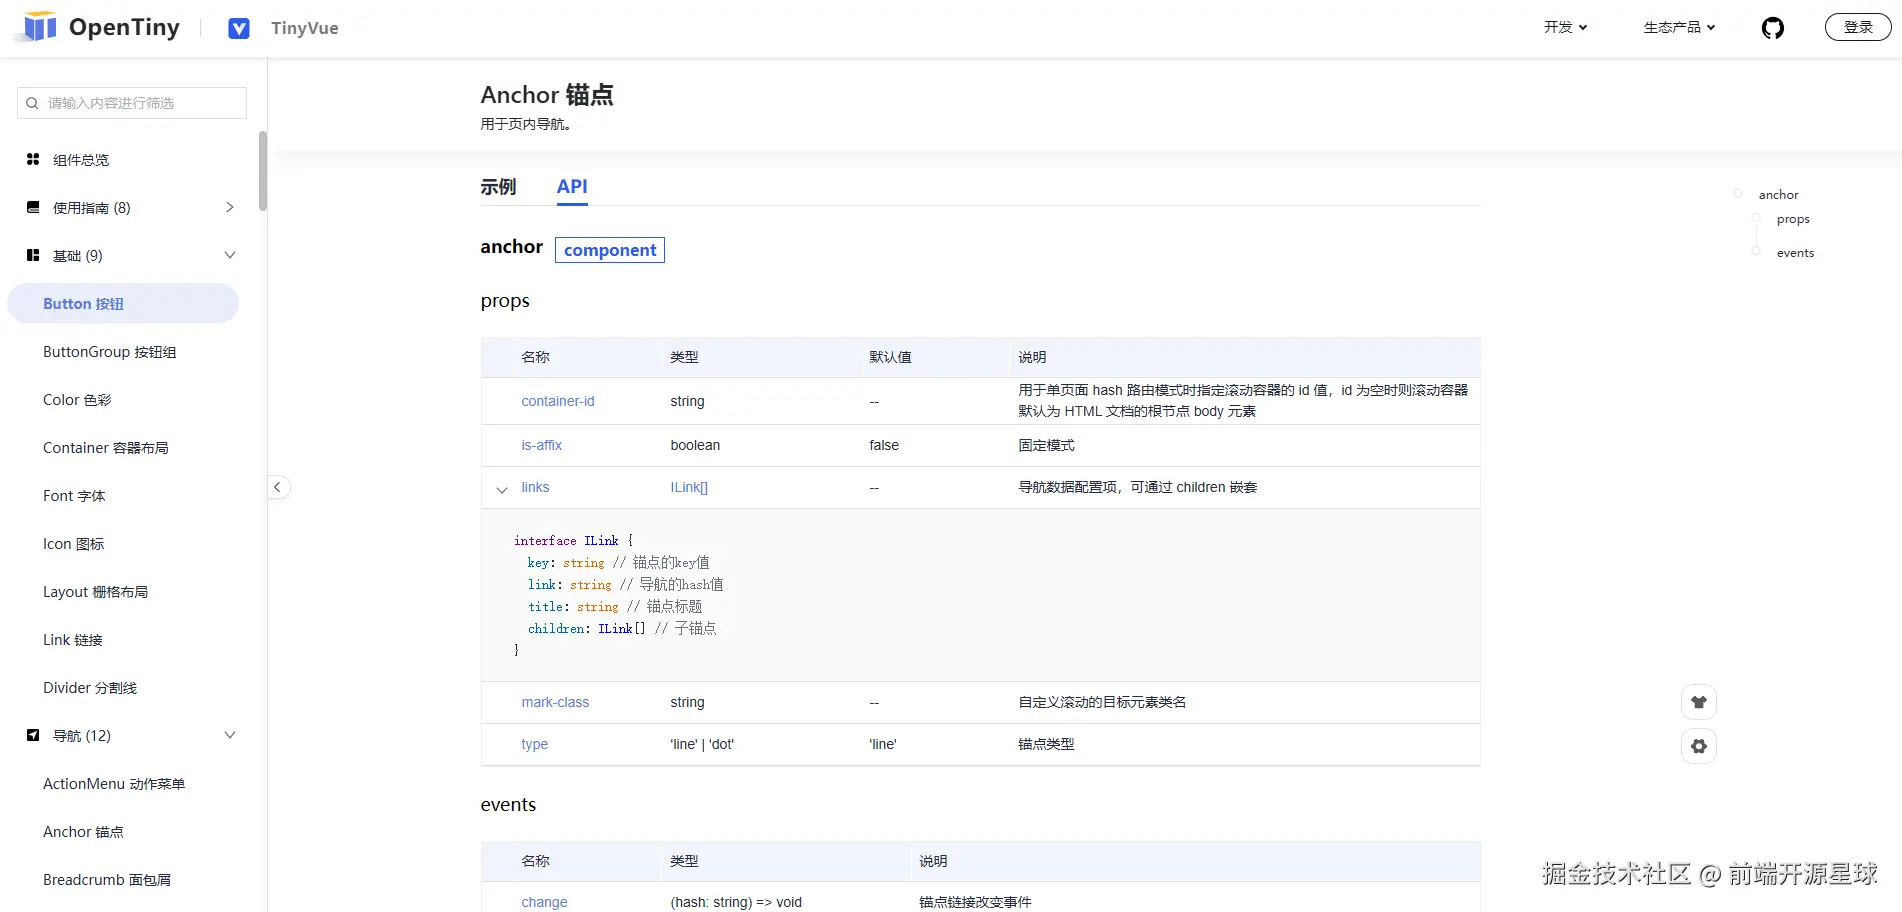The image size is (1902, 912).
Task: Jump to events in page outline
Action: [x=1795, y=253]
